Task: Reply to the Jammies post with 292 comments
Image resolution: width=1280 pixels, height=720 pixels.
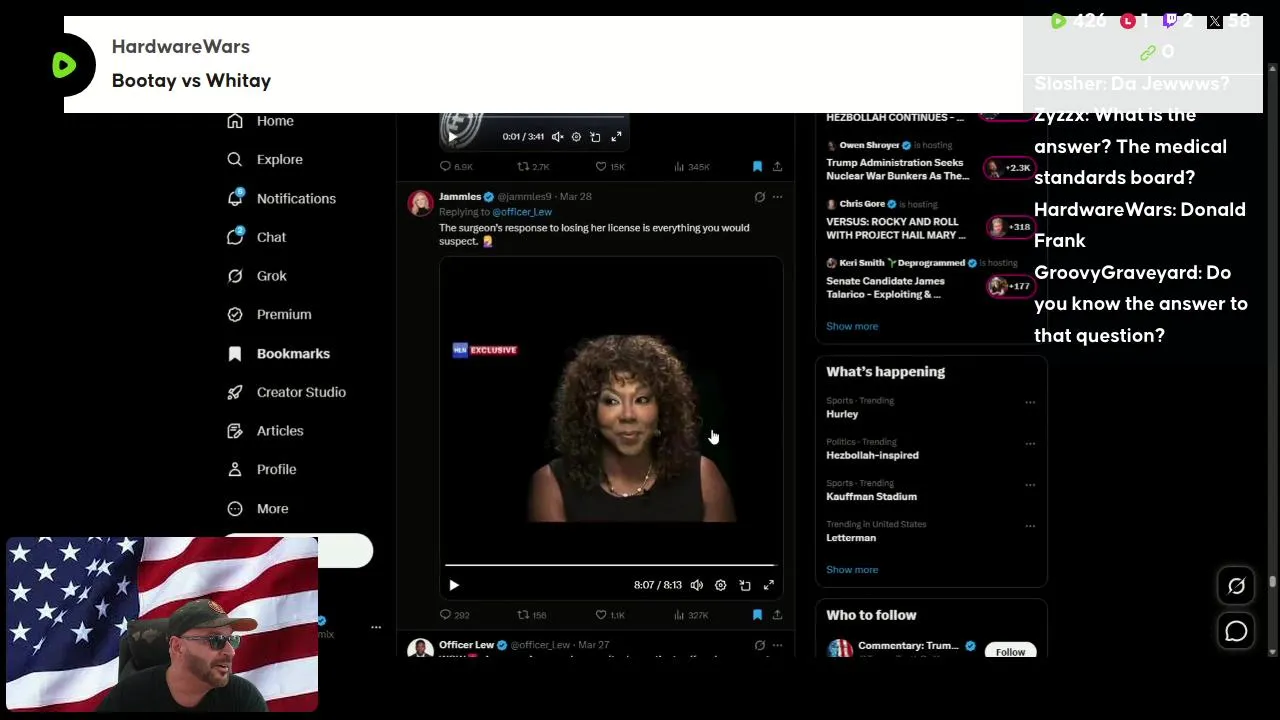Action: (x=455, y=615)
